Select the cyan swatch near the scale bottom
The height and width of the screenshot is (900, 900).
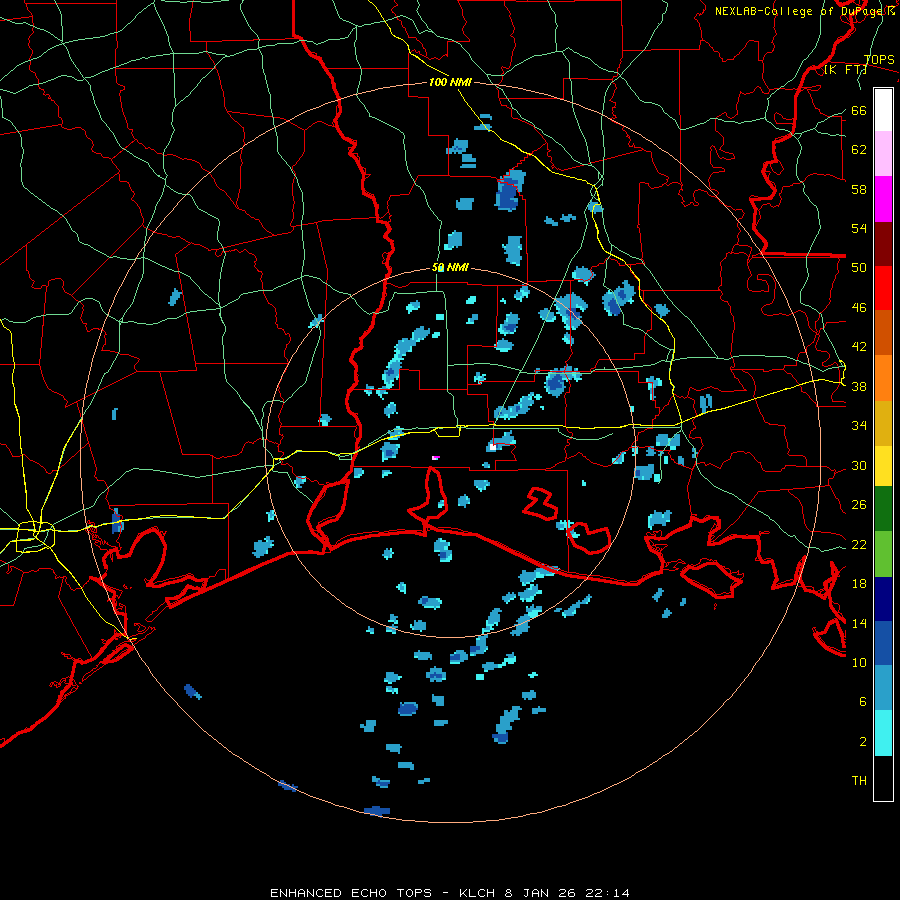pos(883,733)
